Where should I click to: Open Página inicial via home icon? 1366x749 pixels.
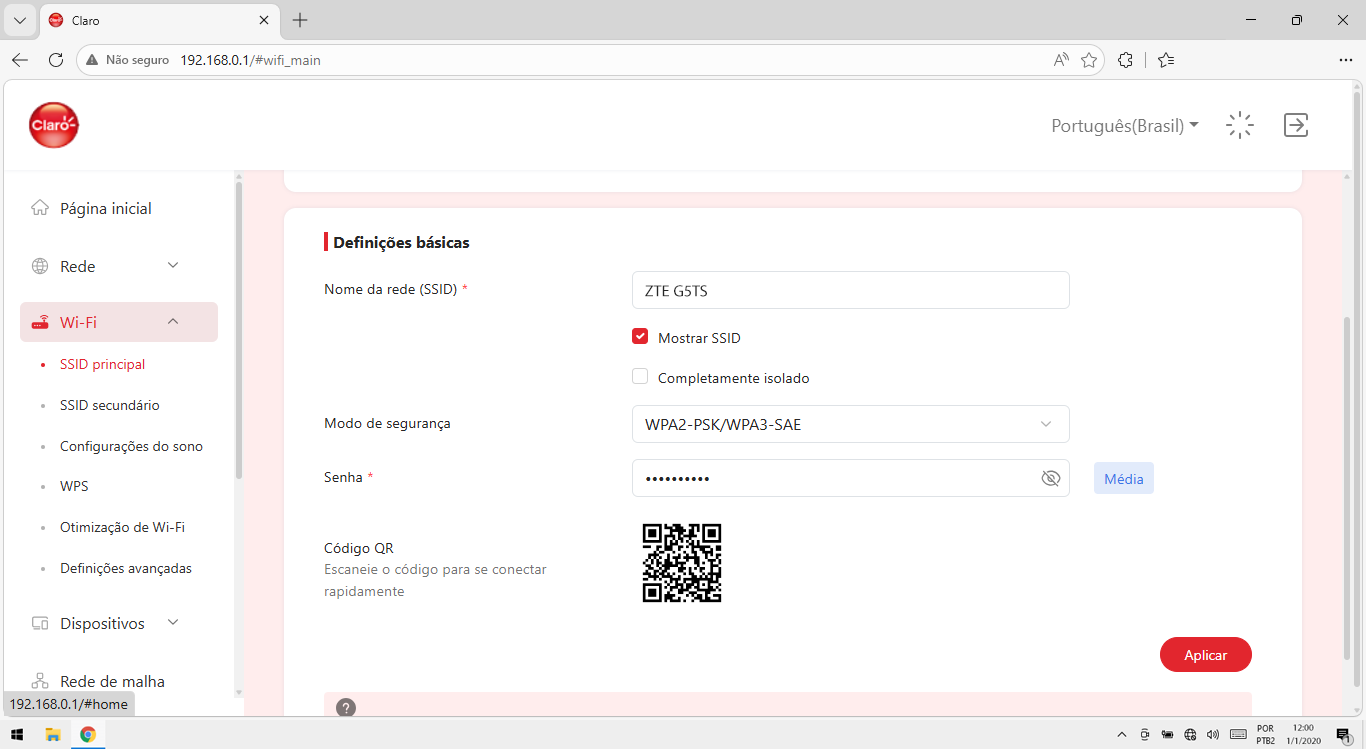coord(40,208)
